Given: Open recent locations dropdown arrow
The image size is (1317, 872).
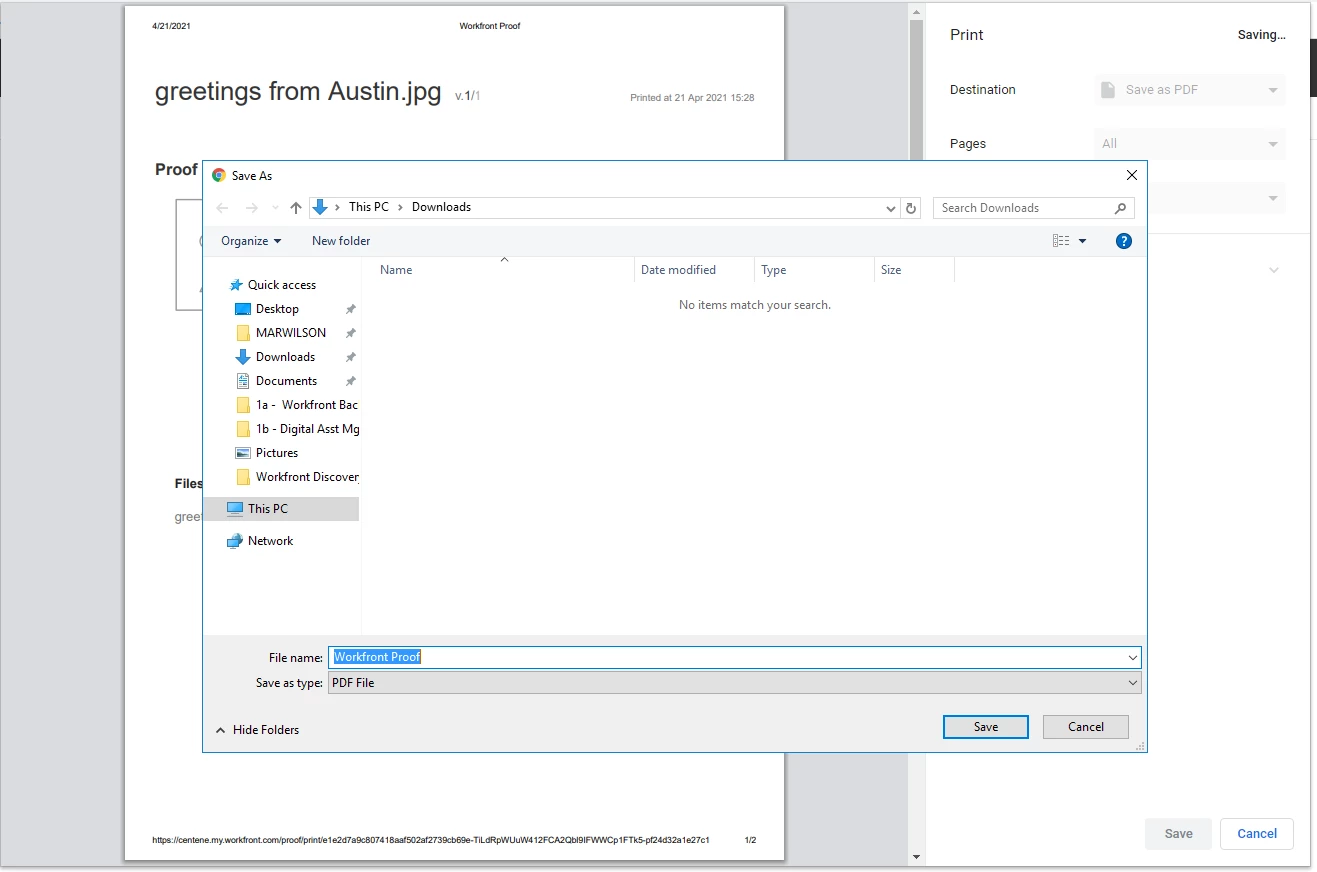Looking at the screenshot, I should [x=276, y=208].
